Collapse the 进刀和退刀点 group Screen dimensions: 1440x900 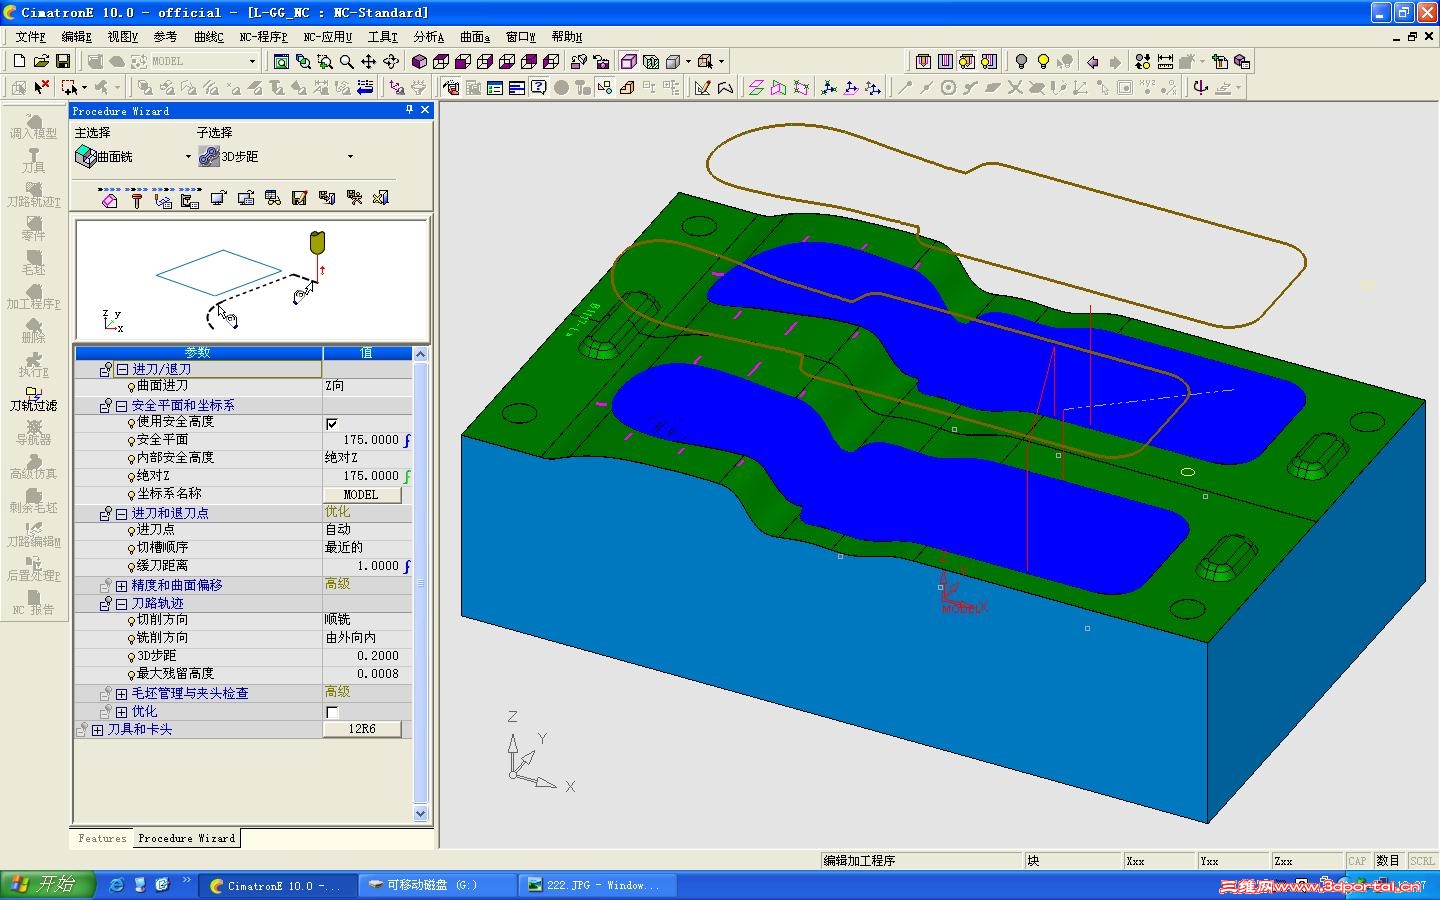point(122,514)
